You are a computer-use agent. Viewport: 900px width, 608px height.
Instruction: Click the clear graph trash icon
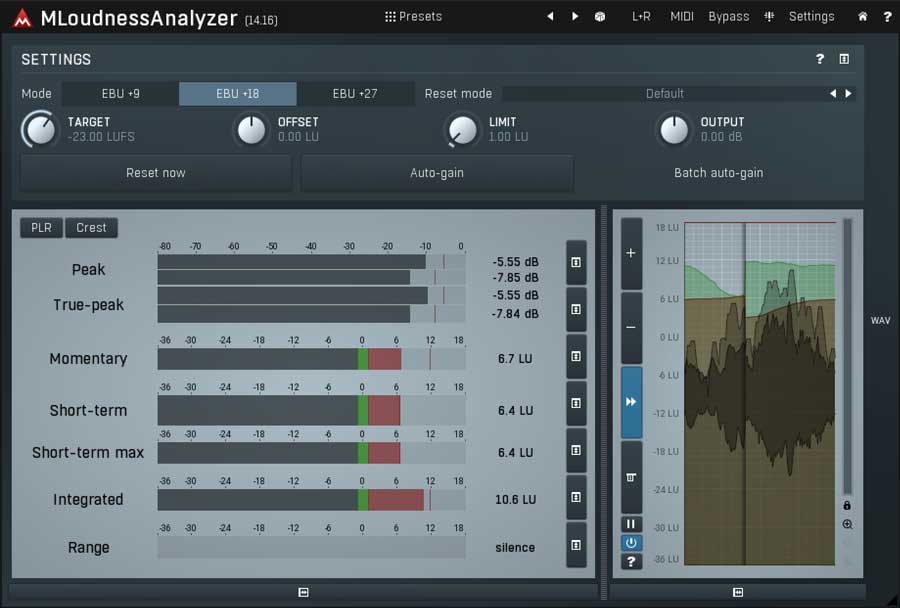click(631, 477)
